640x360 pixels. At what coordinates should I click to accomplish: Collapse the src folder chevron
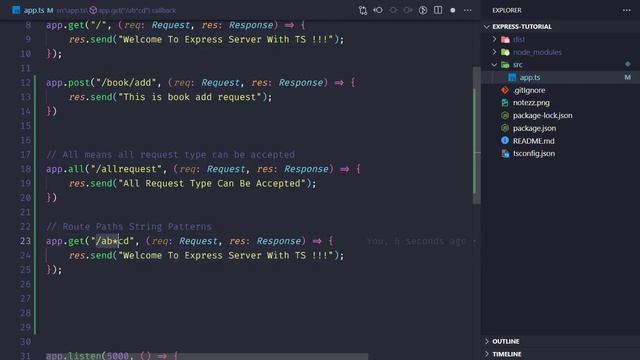coord(494,64)
